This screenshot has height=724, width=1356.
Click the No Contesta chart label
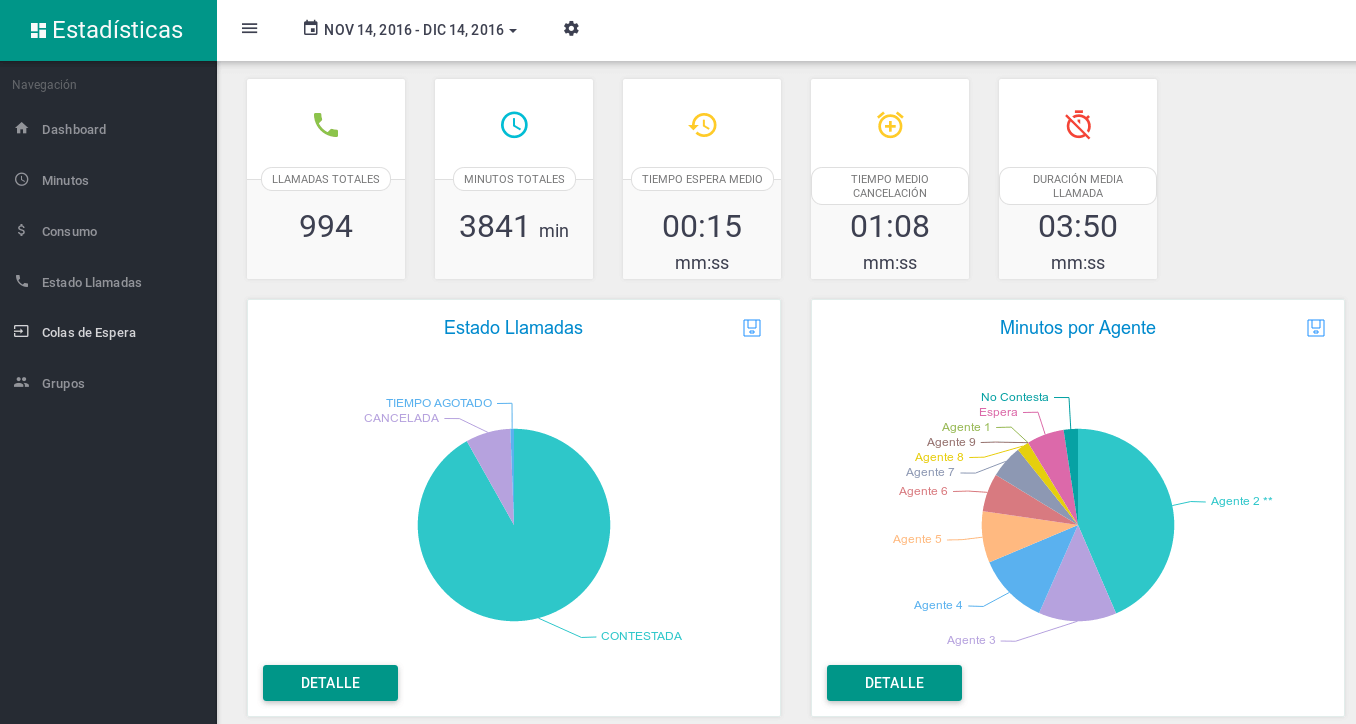[1015, 397]
